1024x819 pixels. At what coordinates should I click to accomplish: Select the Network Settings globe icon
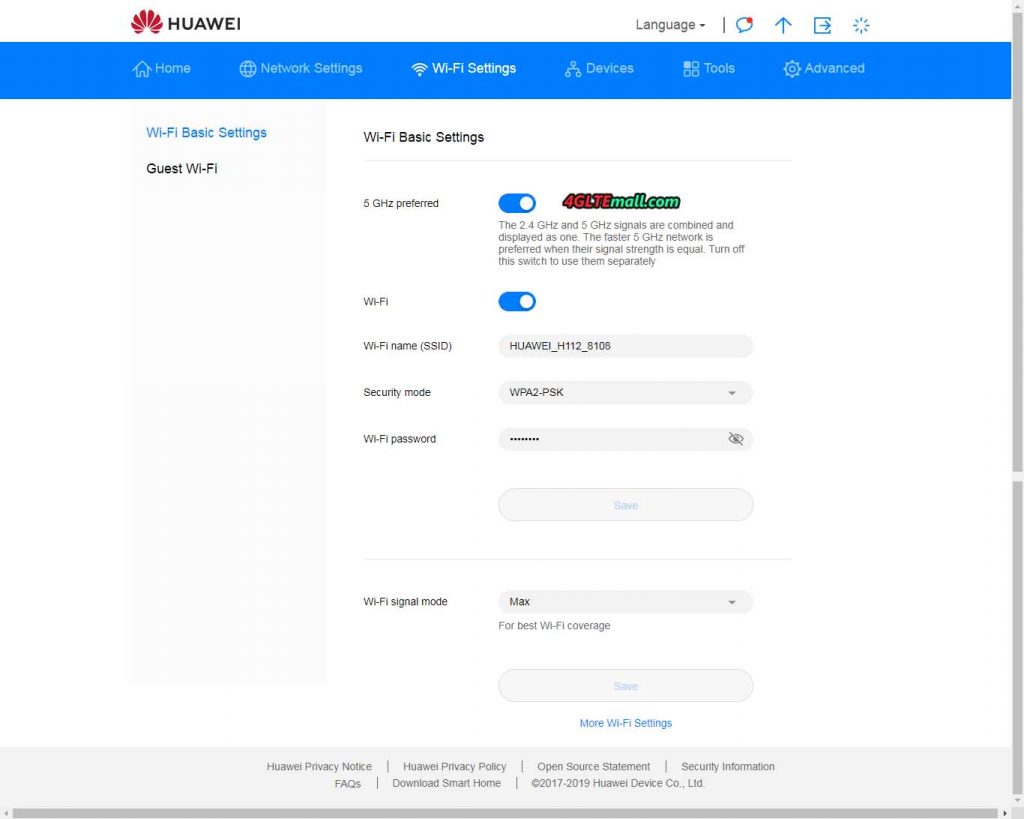[246, 68]
